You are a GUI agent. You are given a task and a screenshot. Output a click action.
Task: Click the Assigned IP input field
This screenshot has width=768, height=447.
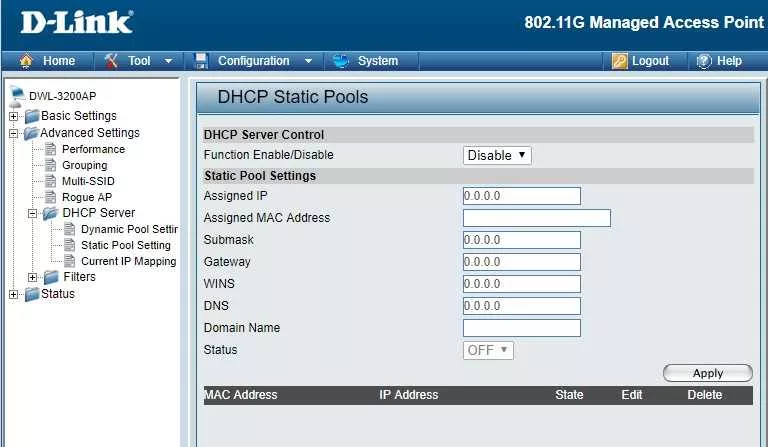point(522,196)
